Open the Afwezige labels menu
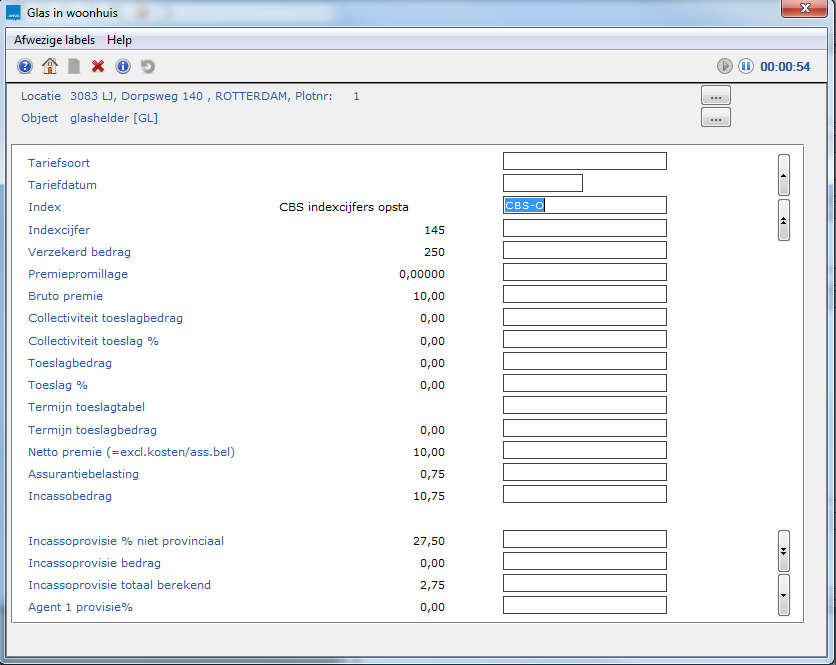The width and height of the screenshot is (836, 665). (55, 40)
